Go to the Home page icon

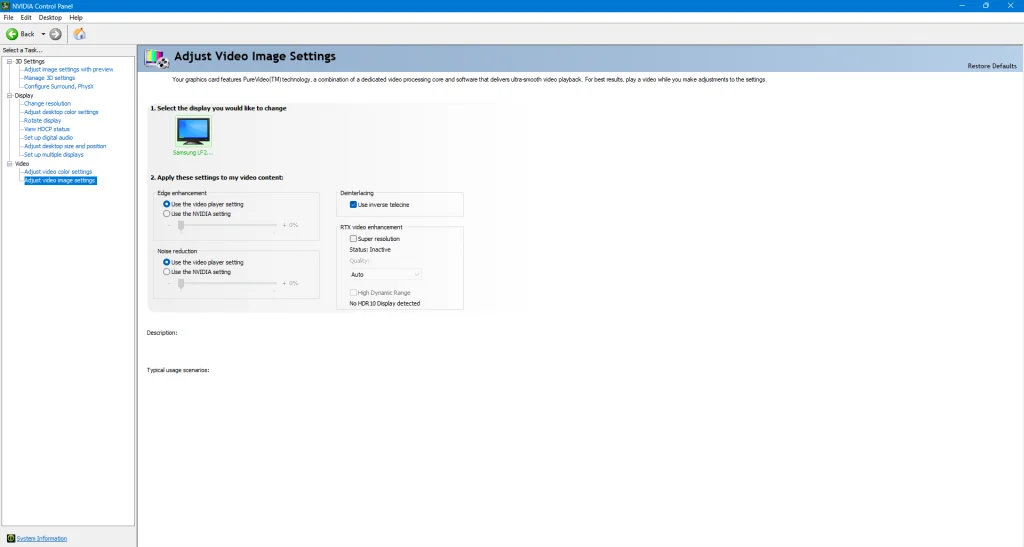(80, 34)
